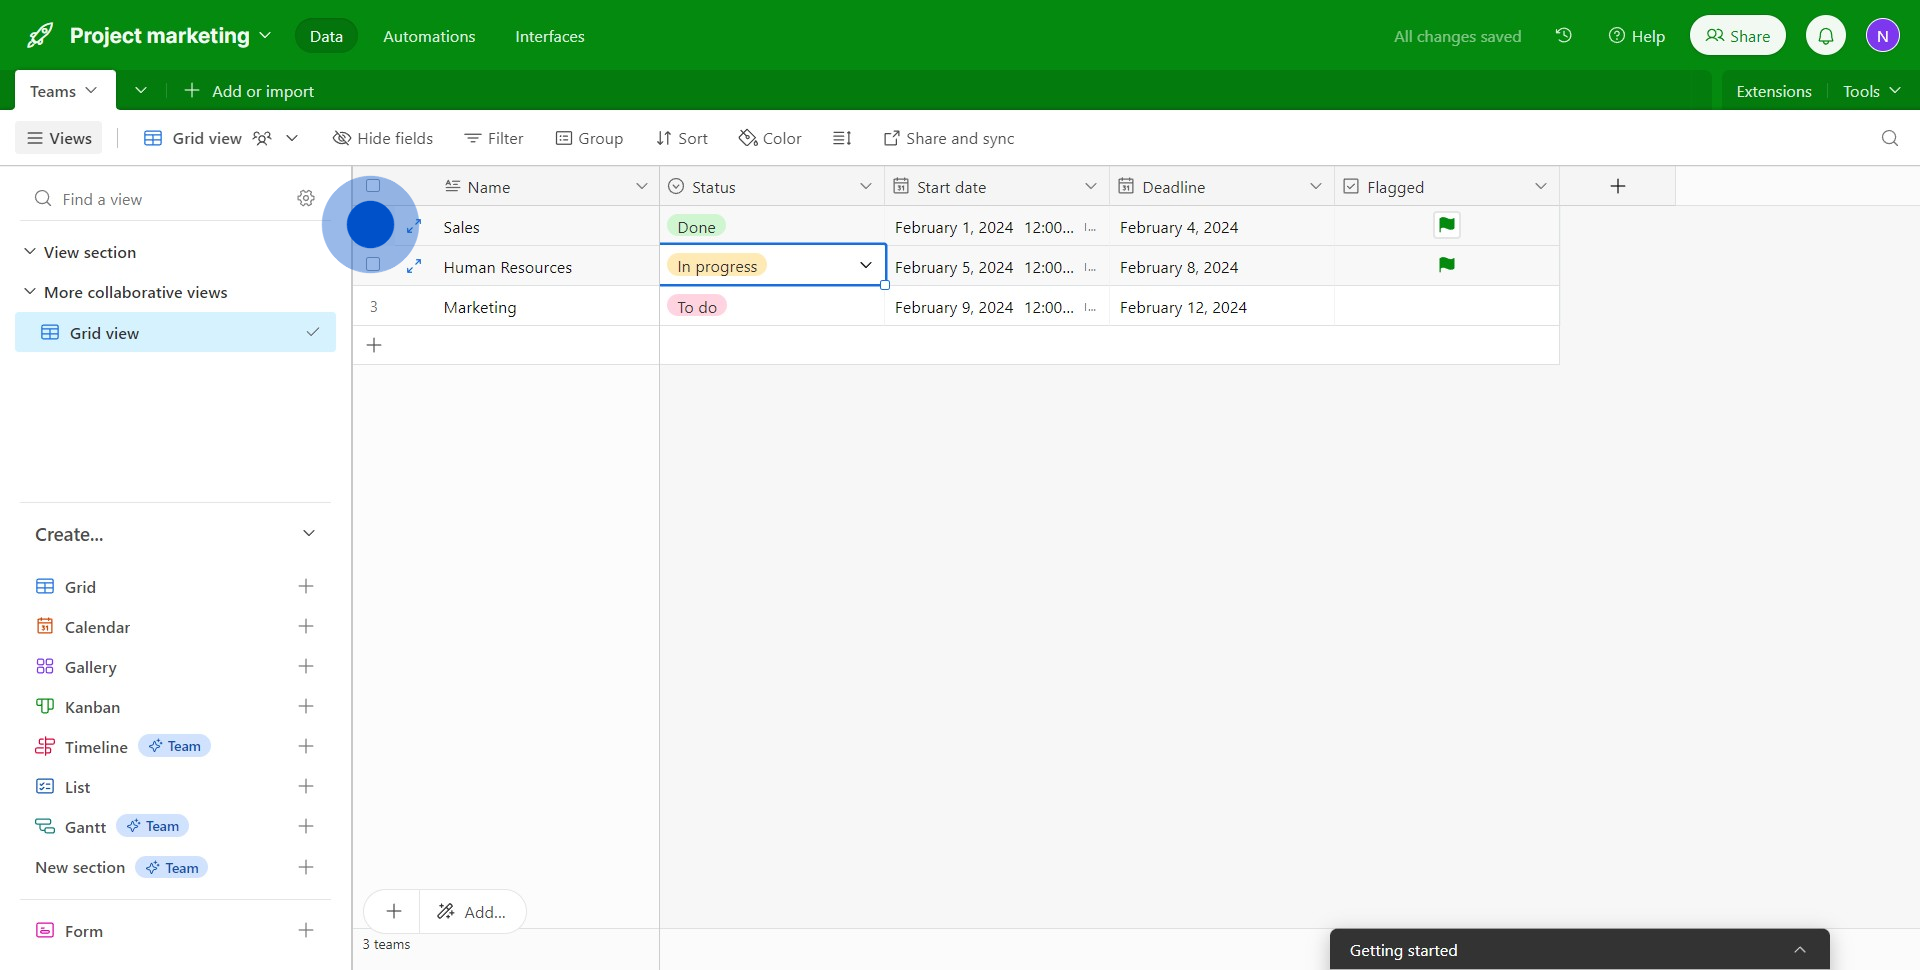The image size is (1920, 970).
Task: Click Add or import table
Action: tap(249, 91)
